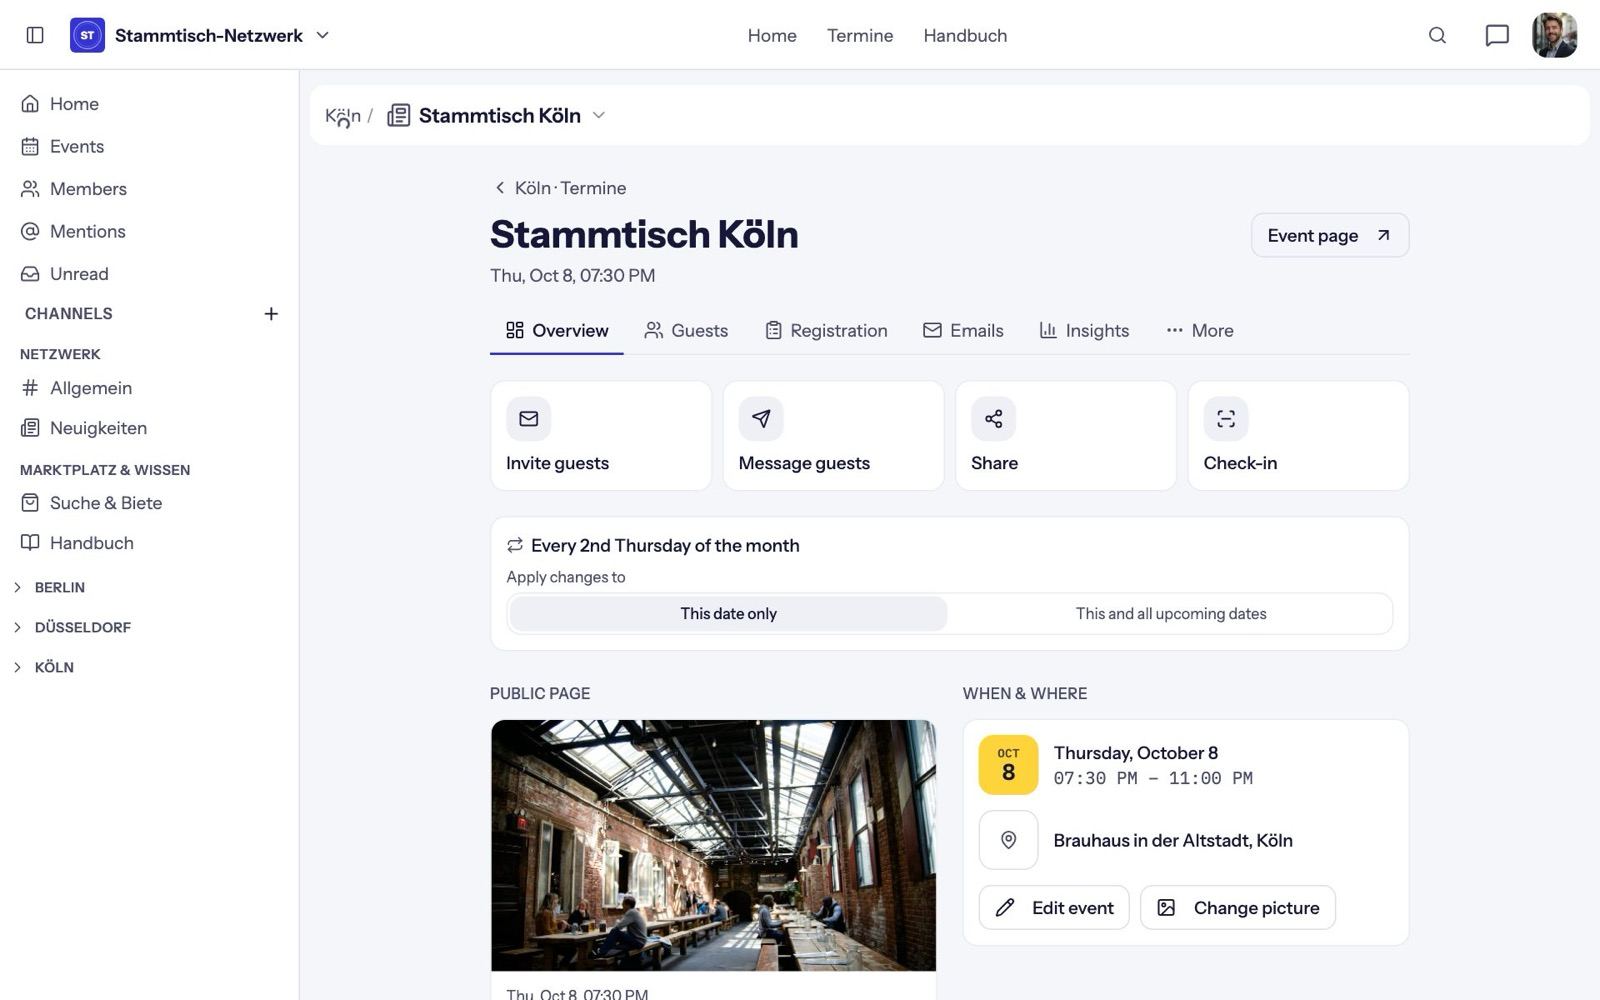
Task: Click the Check-in scan icon
Action: pos(1226,419)
